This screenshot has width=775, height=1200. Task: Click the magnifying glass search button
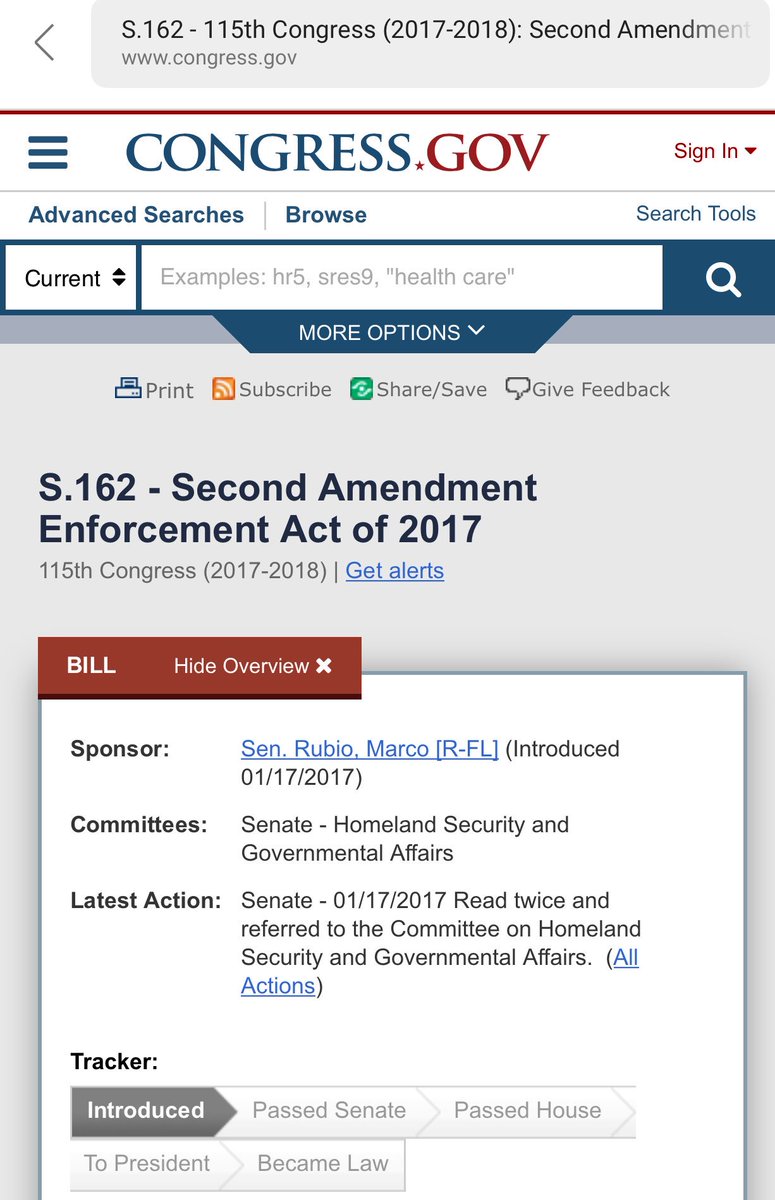click(722, 278)
